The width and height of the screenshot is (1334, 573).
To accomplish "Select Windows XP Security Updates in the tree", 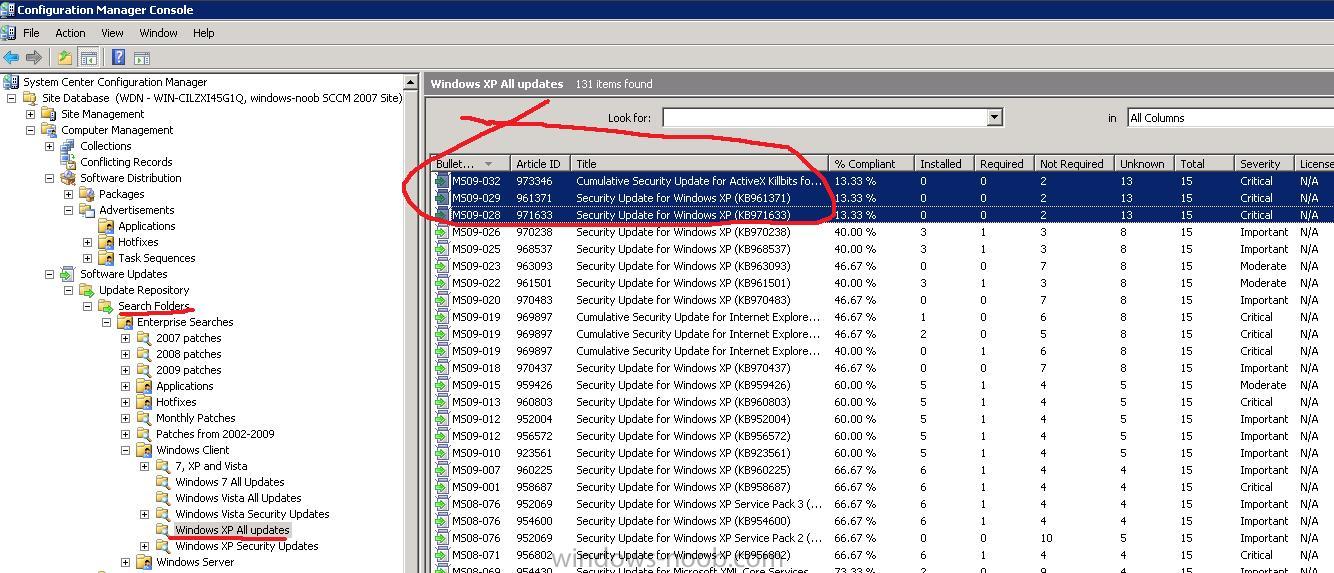I will [x=246, y=546].
